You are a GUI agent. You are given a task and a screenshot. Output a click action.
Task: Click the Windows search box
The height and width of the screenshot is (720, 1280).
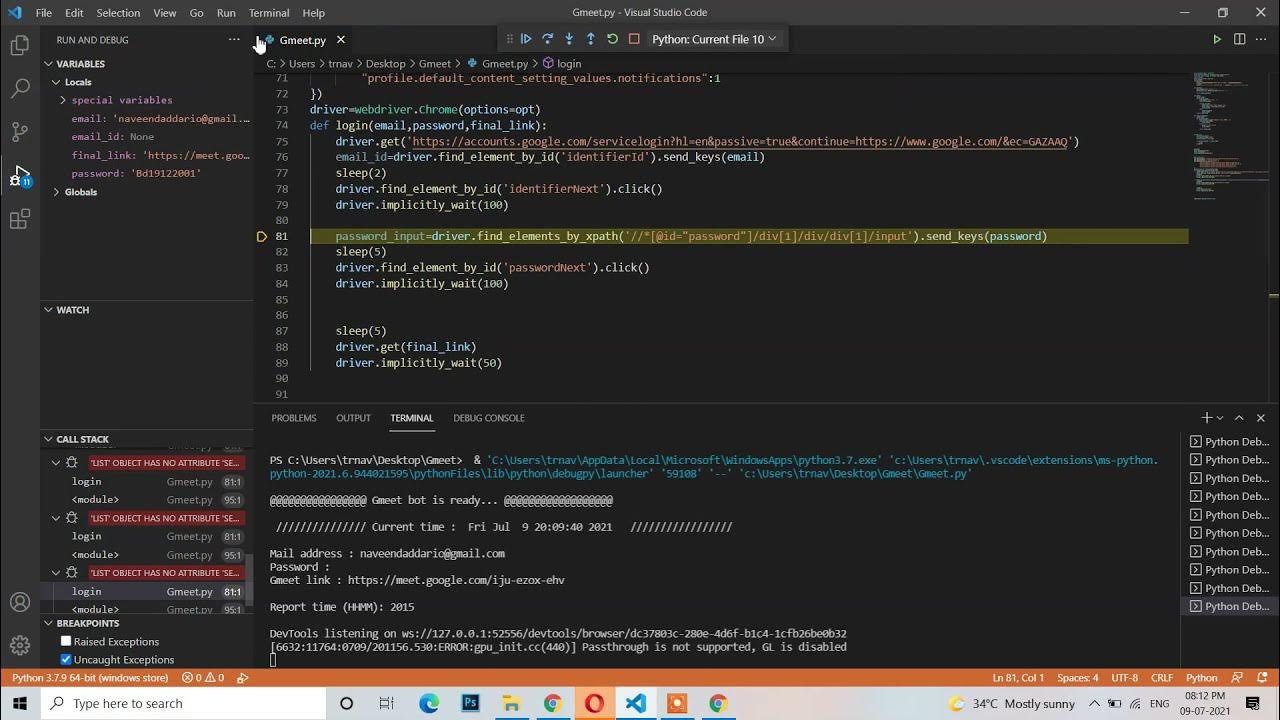point(183,703)
